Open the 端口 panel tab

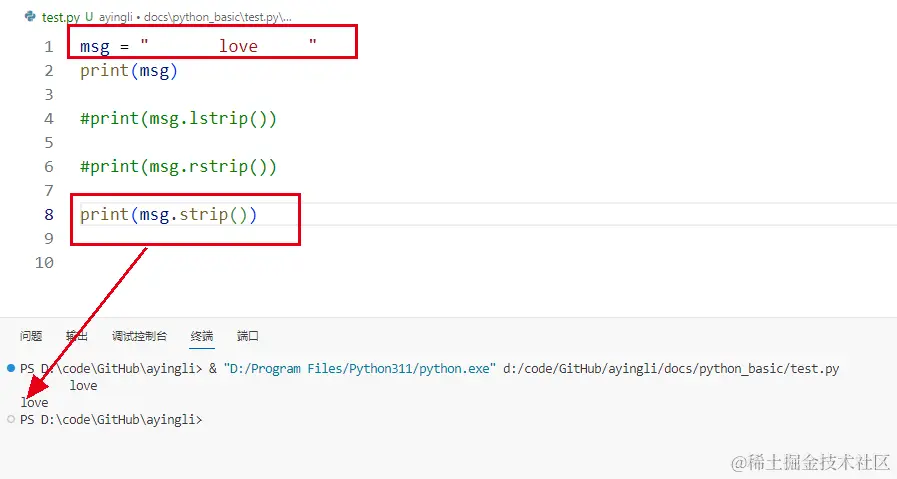pyautogui.click(x=248, y=336)
